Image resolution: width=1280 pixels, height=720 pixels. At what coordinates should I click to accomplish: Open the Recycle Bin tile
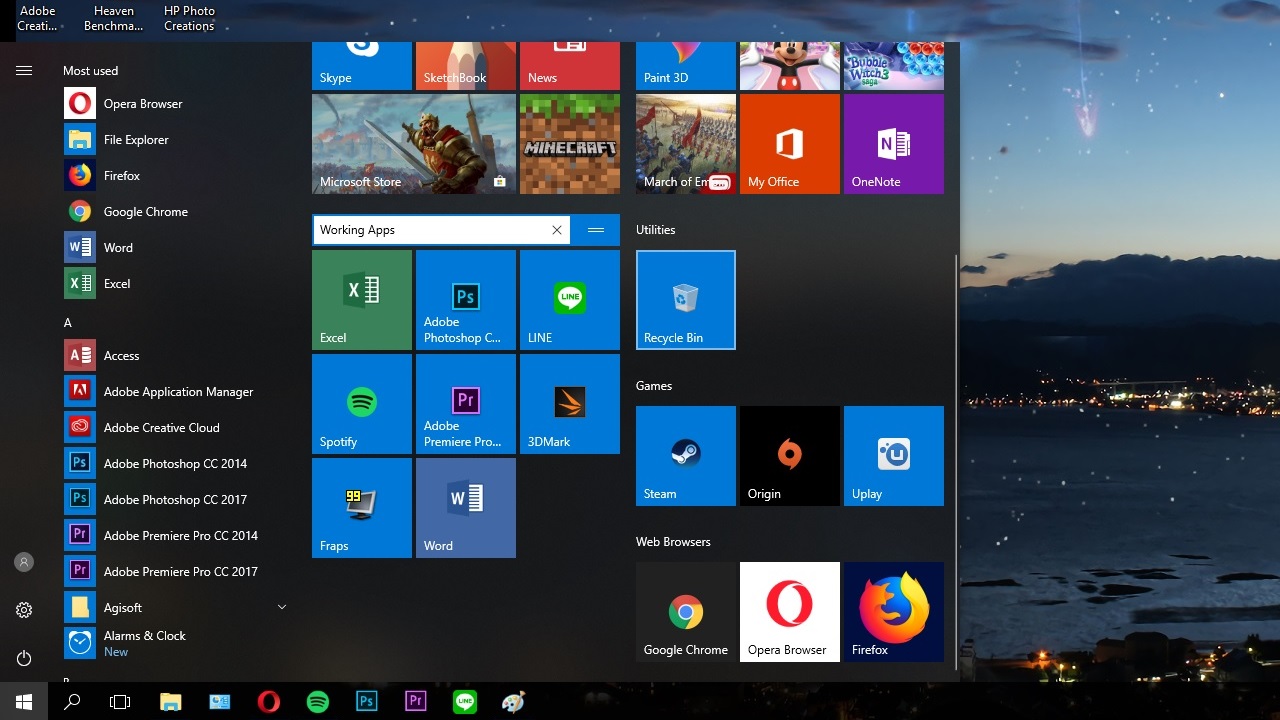685,300
